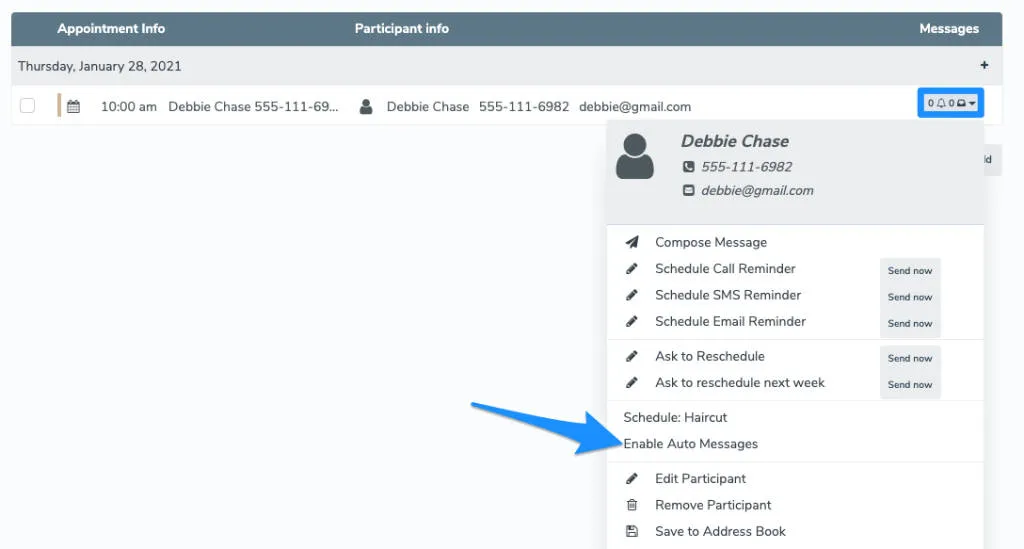Click appointment title Debbie Chase 555-111-69...
Screen dimensions: 1024x549
(253, 106)
